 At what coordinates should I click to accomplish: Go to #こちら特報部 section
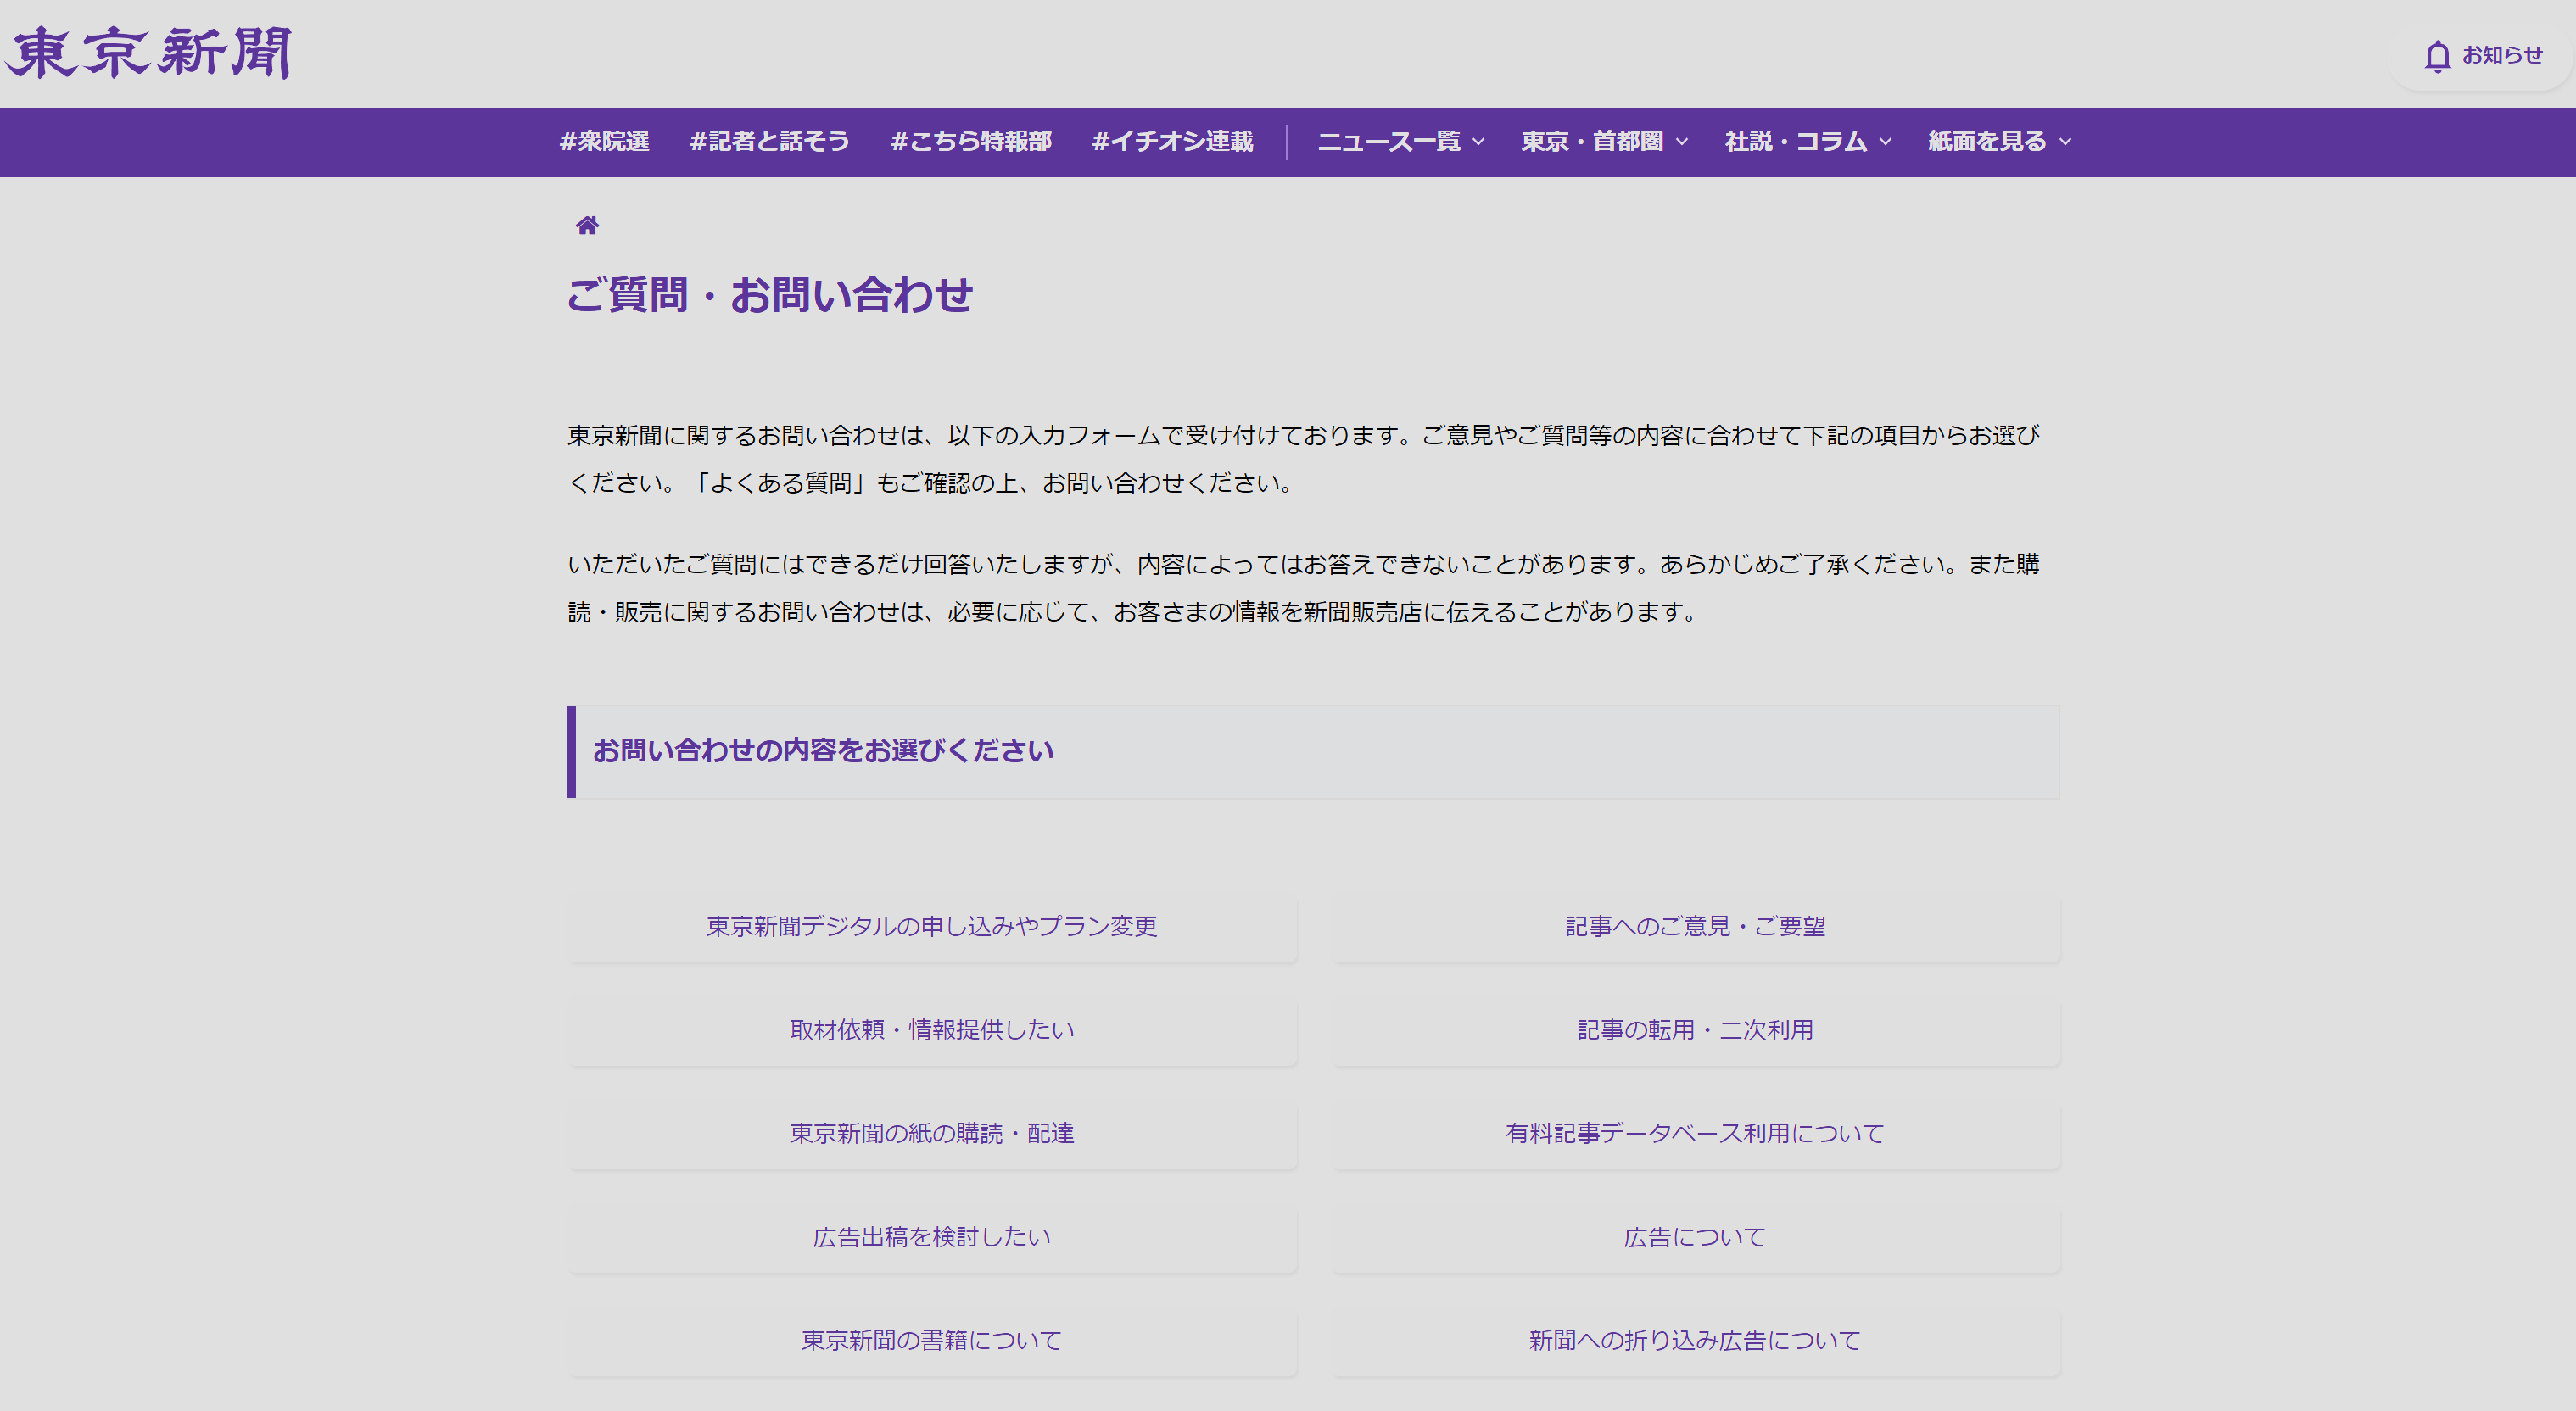point(970,142)
